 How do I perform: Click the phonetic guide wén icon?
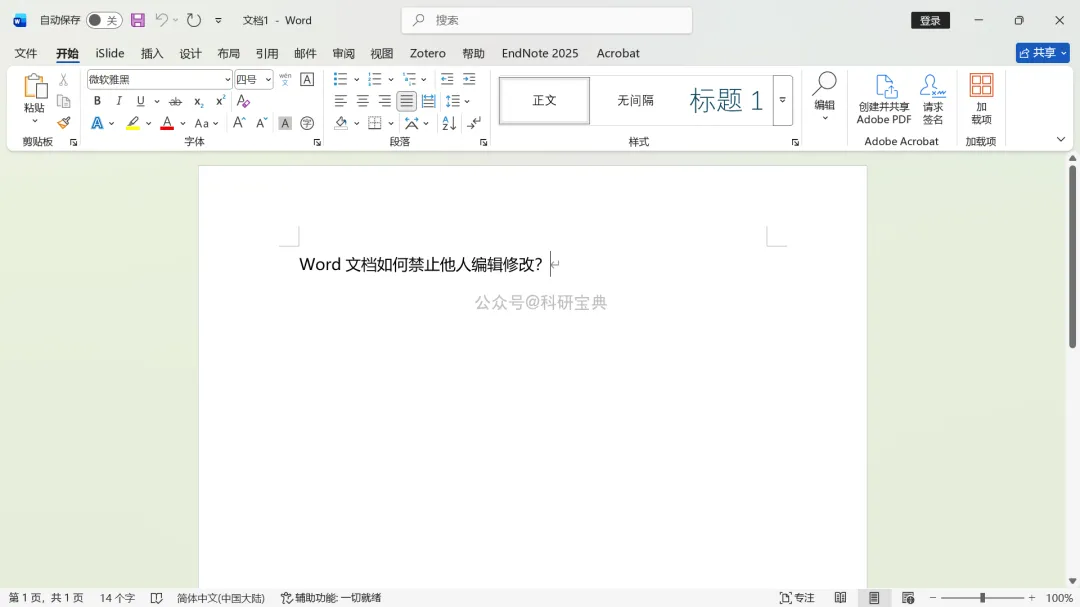click(285, 79)
